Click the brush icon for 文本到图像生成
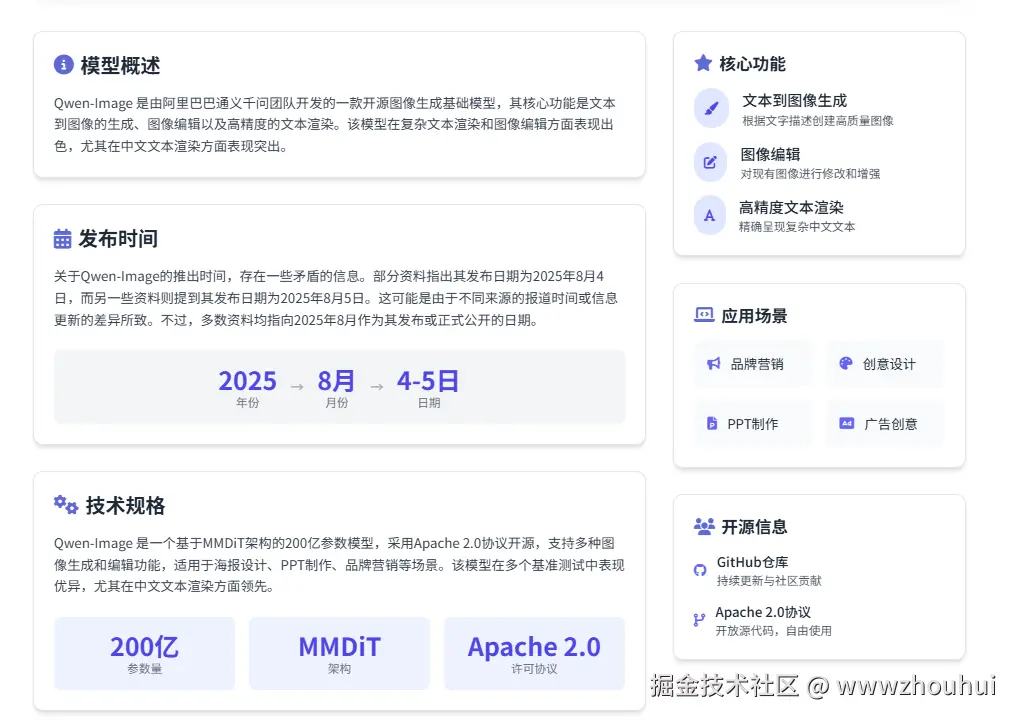The image size is (1017, 720). 712,108
